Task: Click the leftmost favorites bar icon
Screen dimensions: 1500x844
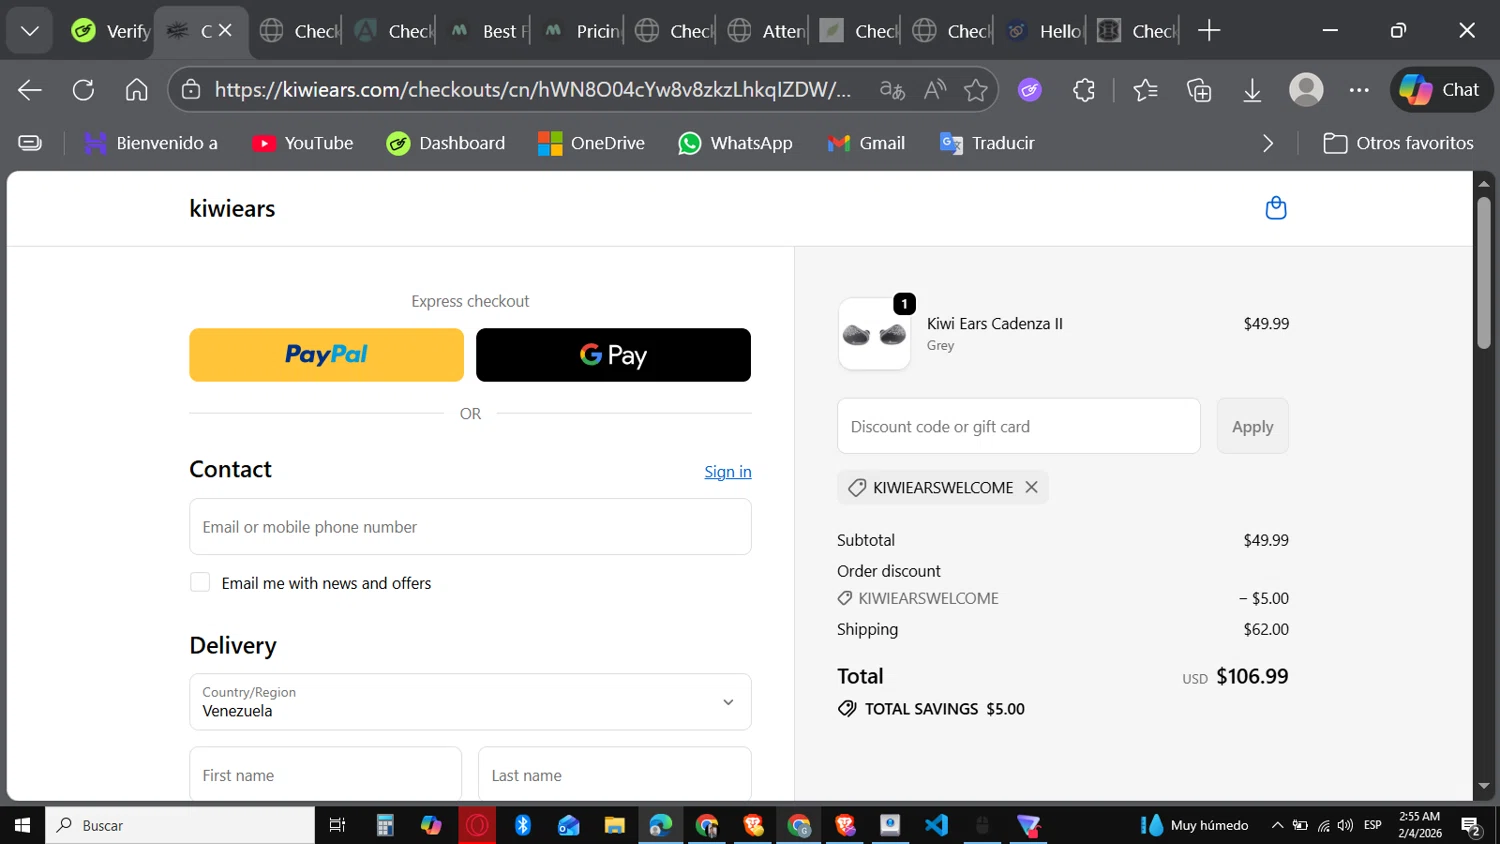Action: click(x=30, y=143)
